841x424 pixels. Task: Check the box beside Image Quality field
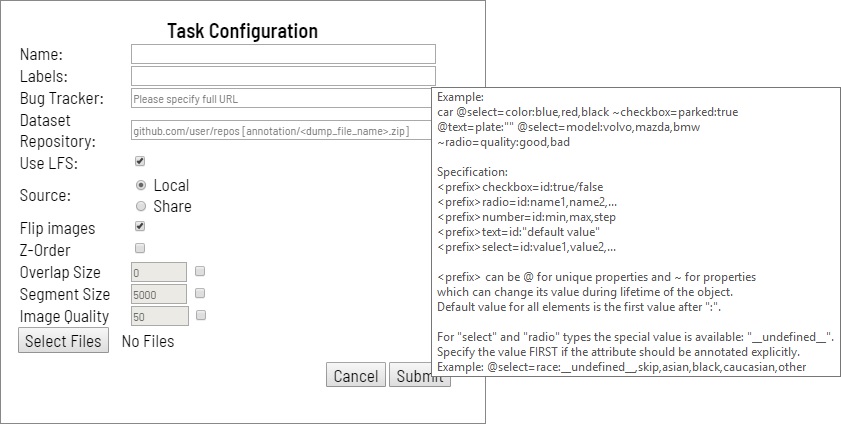pos(201,315)
